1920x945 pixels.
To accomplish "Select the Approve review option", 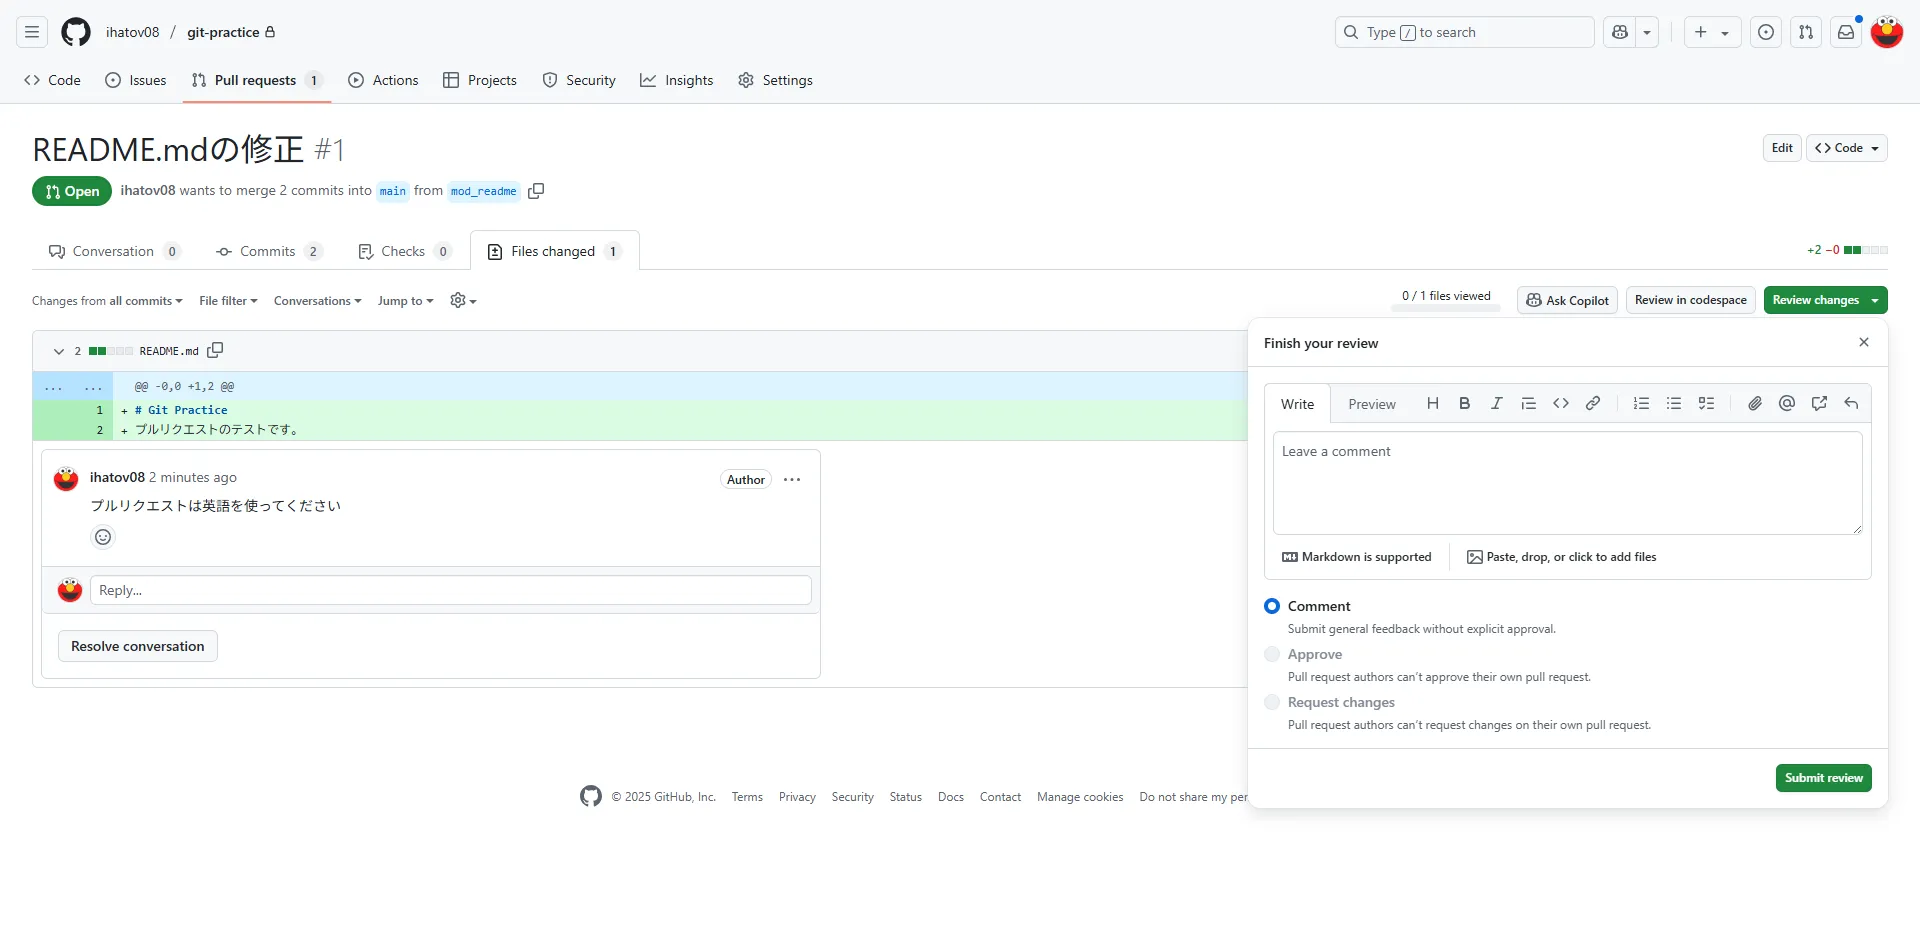I will [x=1272, y=654].
